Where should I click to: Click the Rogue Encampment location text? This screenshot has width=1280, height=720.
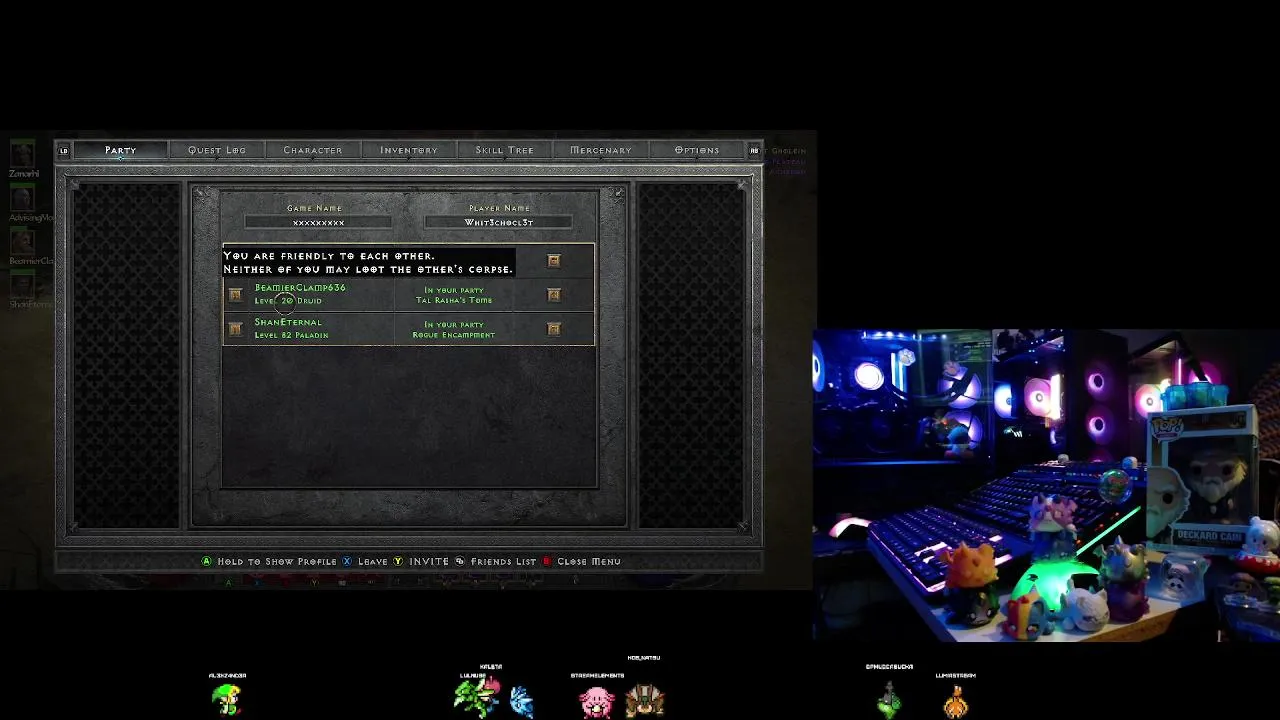454,335
